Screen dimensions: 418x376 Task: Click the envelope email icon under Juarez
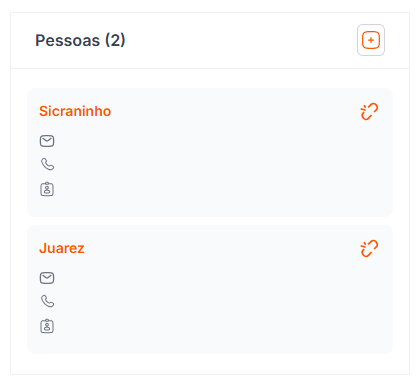47,278
